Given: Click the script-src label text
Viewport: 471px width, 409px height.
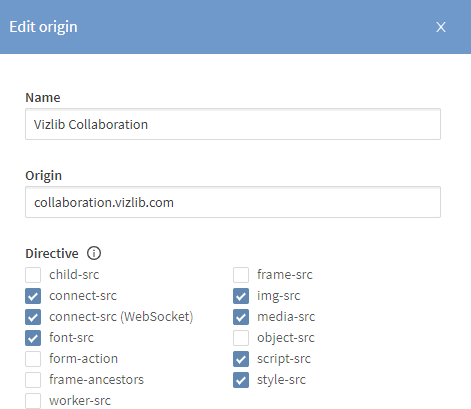Looking at the screenshot, I should tap(284, 359).
